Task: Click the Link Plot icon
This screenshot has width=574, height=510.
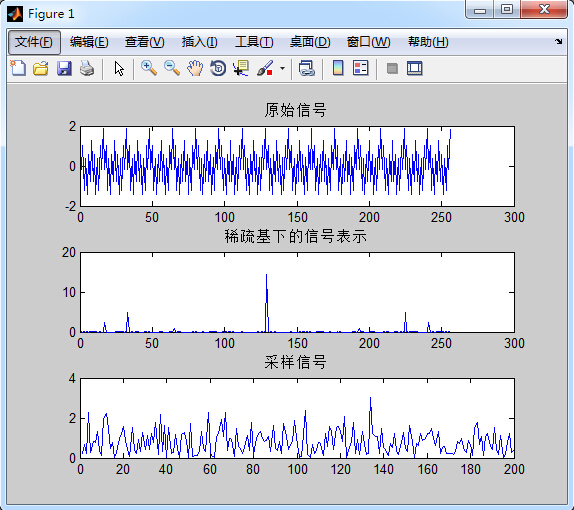Action: point(307,68)
